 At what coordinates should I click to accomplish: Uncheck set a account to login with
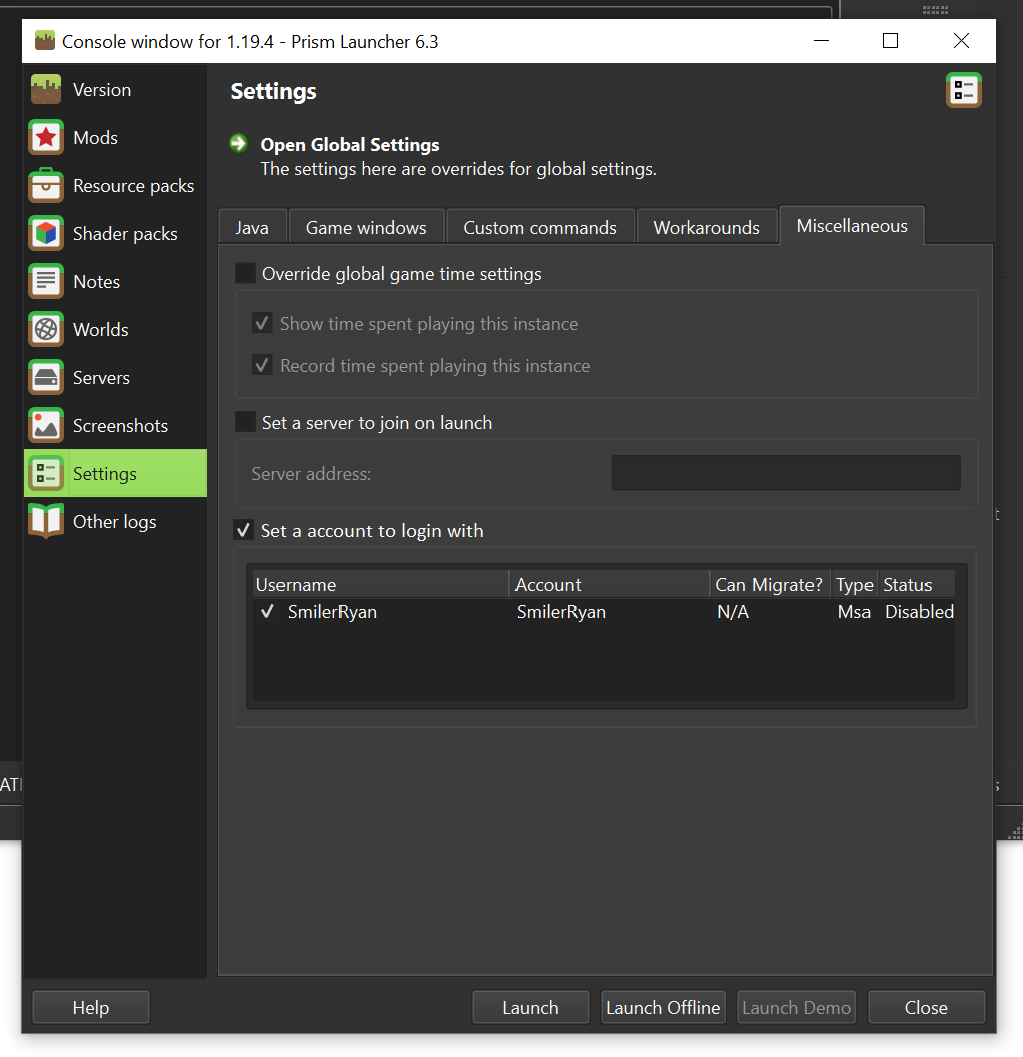[241, 530]
